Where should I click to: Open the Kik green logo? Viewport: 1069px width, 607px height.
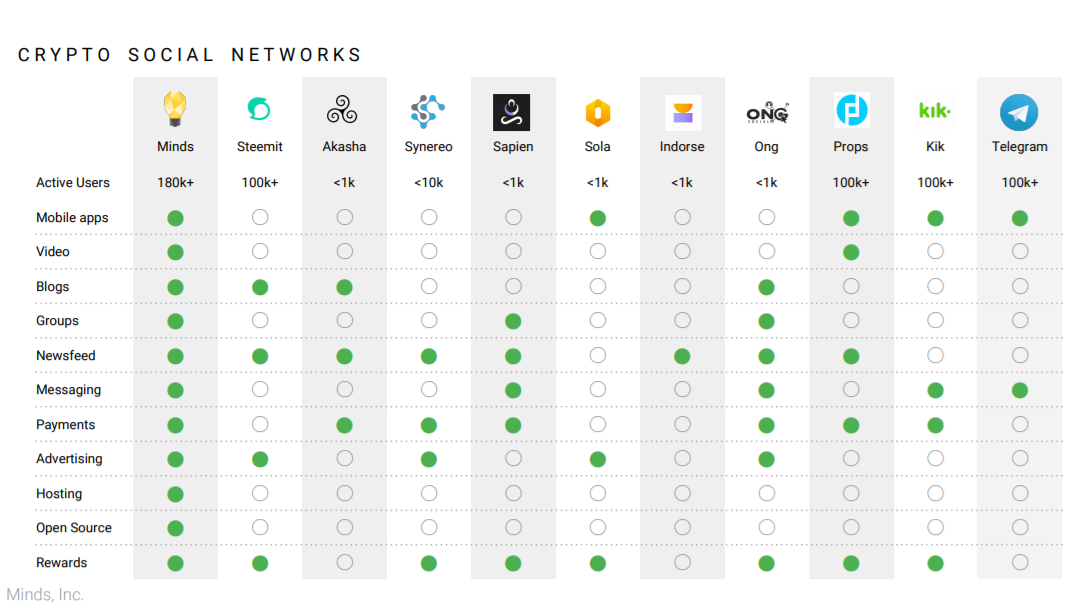pos(935,110)
